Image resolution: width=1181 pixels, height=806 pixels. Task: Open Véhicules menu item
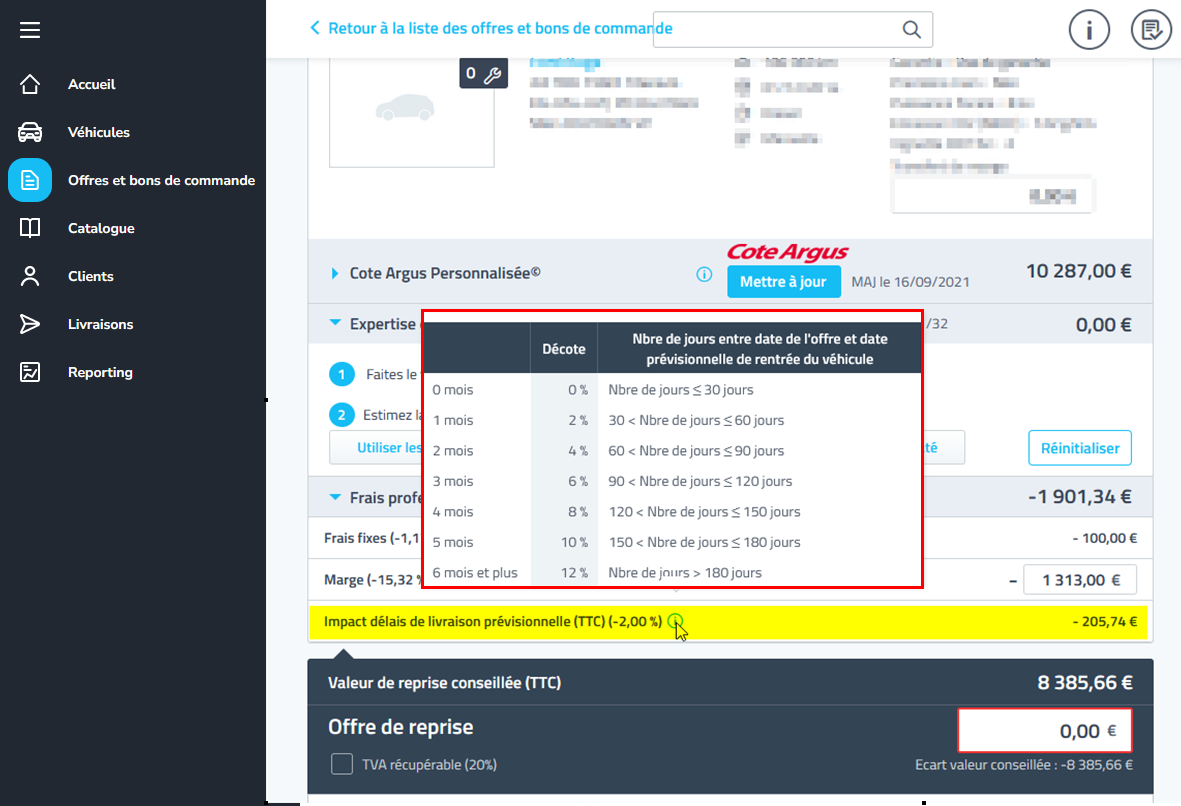coord(99,132)
